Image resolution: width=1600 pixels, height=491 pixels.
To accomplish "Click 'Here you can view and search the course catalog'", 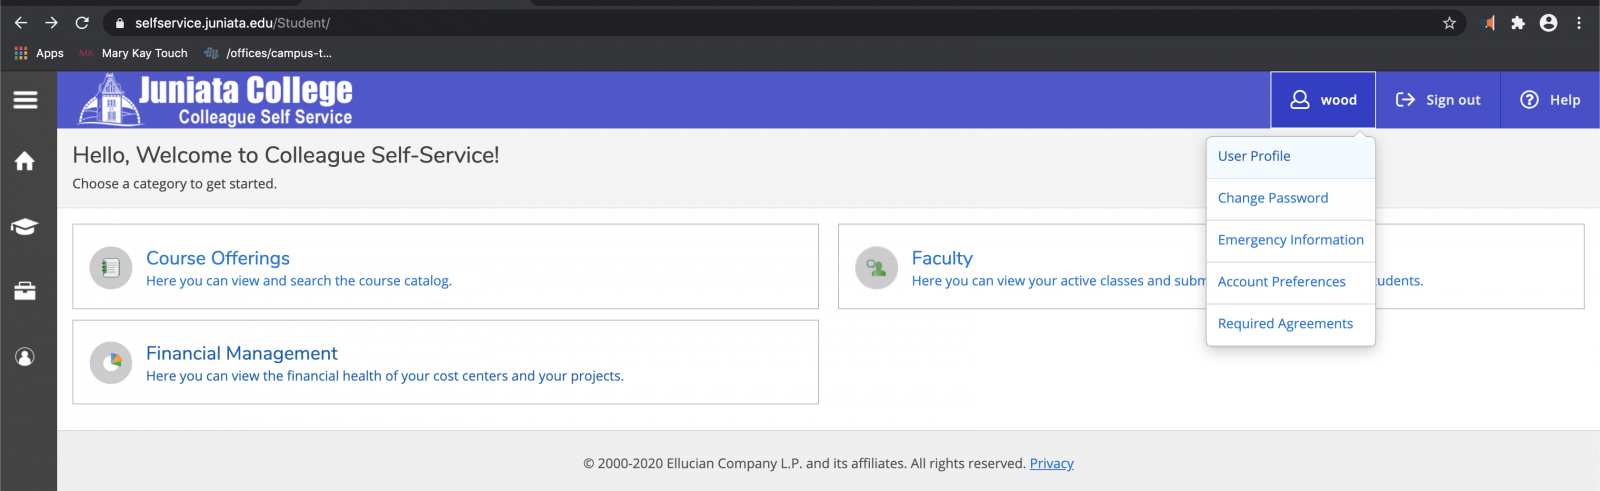I will tap(299, 281).
